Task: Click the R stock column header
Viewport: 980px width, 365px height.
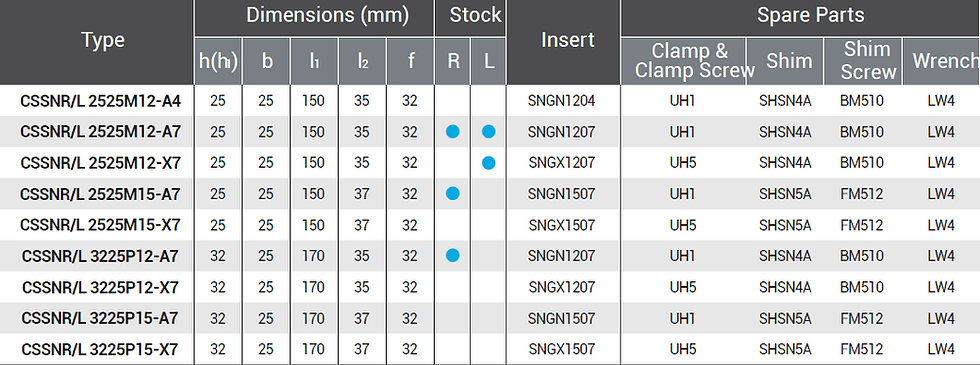Action: point(453,61)
